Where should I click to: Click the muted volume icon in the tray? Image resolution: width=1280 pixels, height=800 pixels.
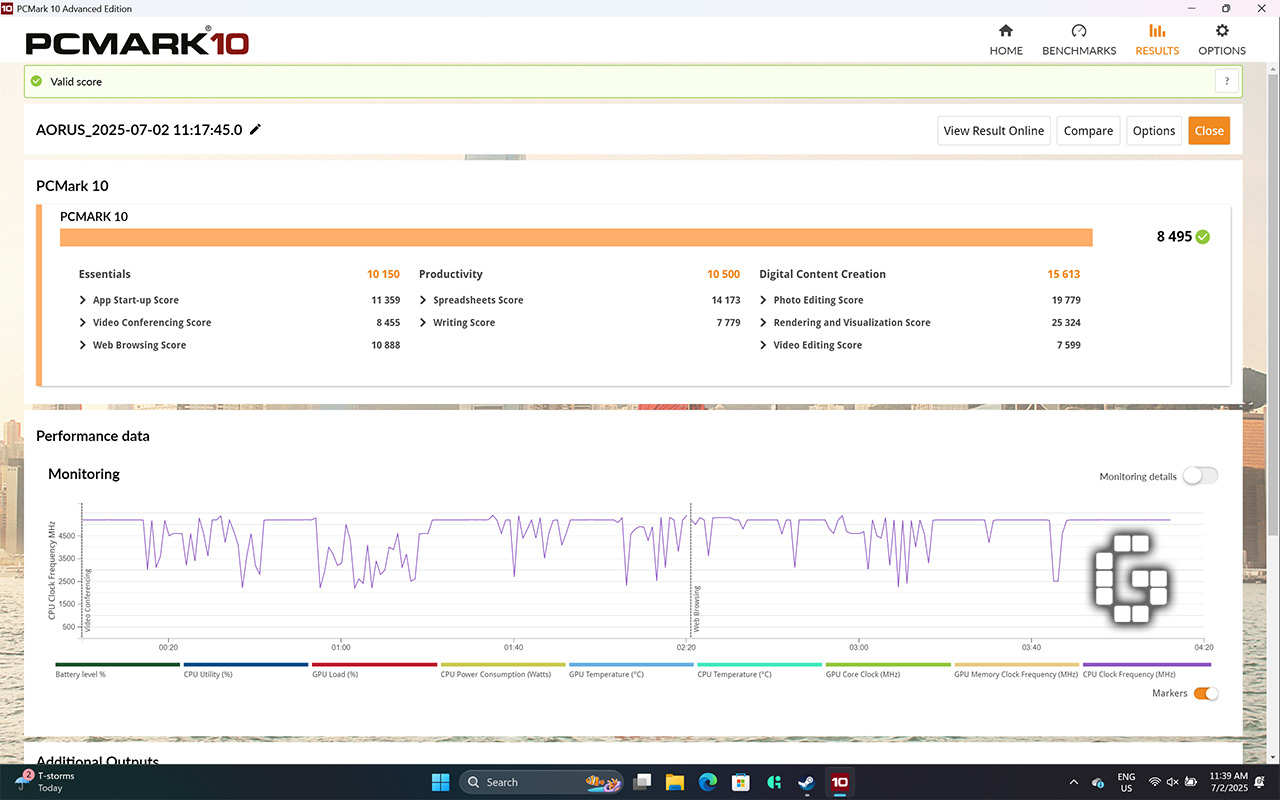point(1174,782)
